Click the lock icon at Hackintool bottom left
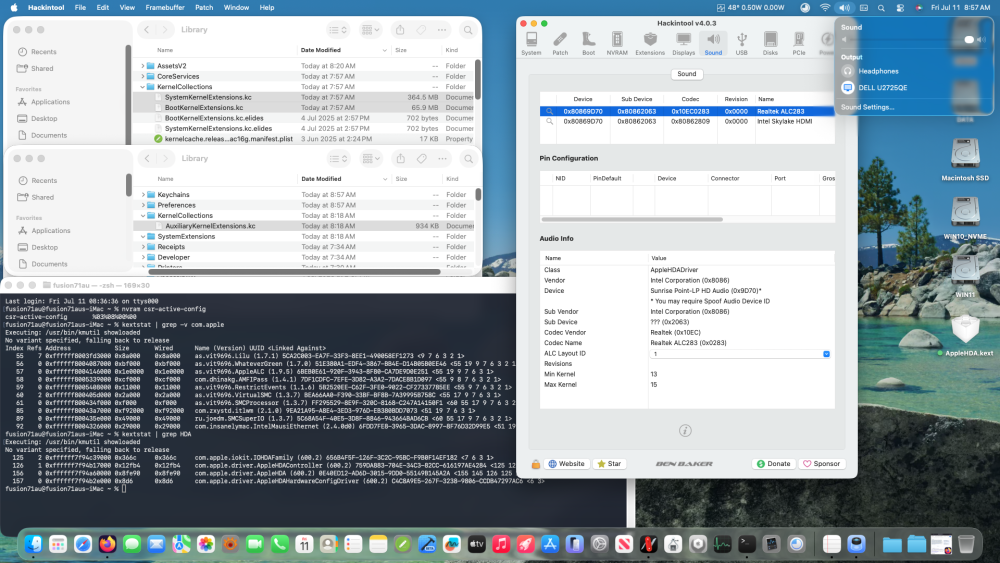The width and height of the screenshot is (1000, 563). pyautogui.click(x=536, y=464)
